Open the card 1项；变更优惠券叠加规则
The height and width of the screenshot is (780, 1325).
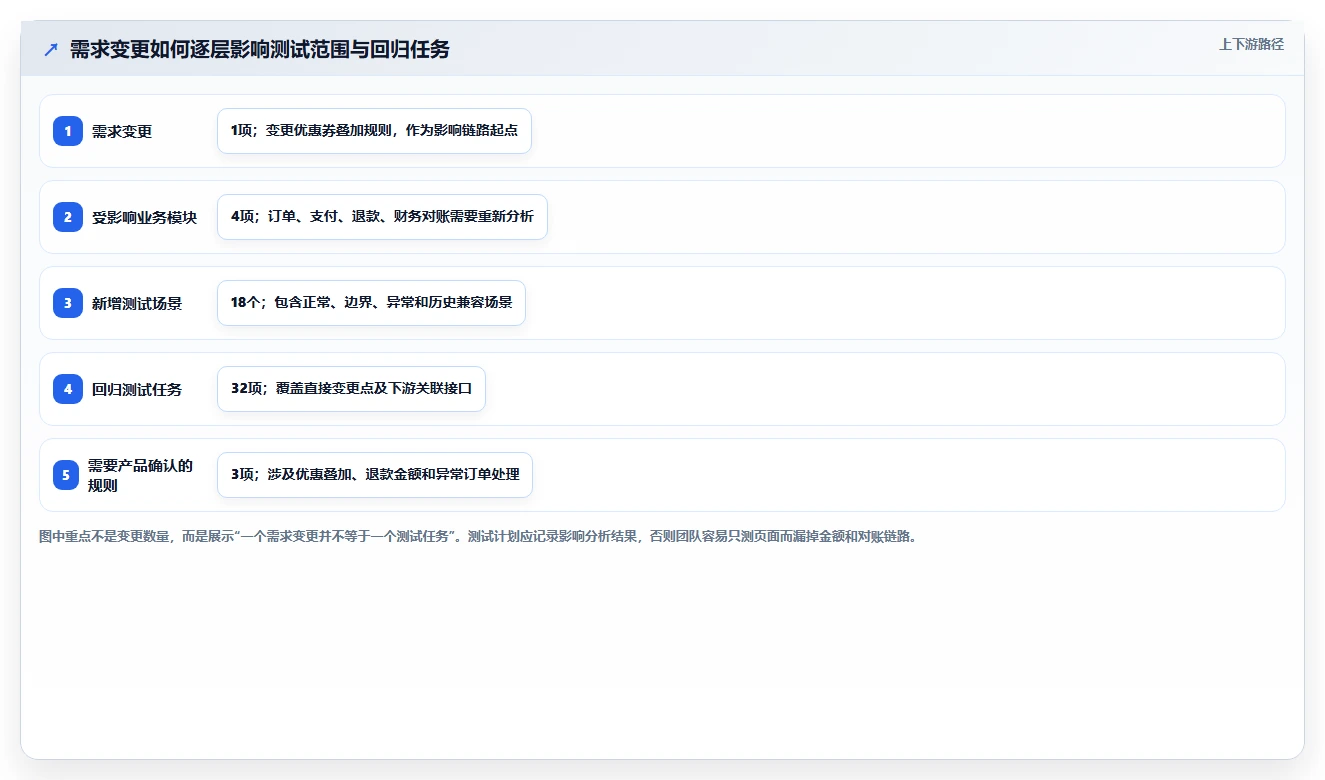click(374, 131)
